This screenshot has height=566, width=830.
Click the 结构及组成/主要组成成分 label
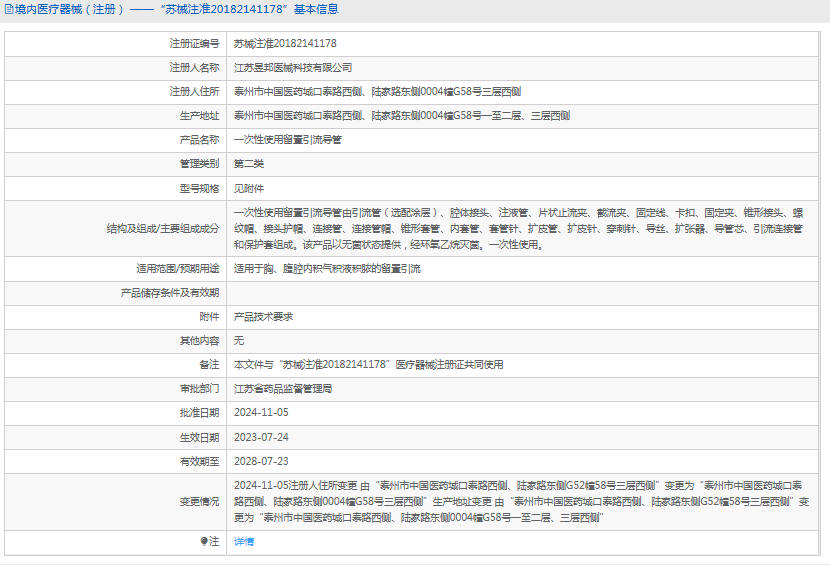tap(163, 229)
